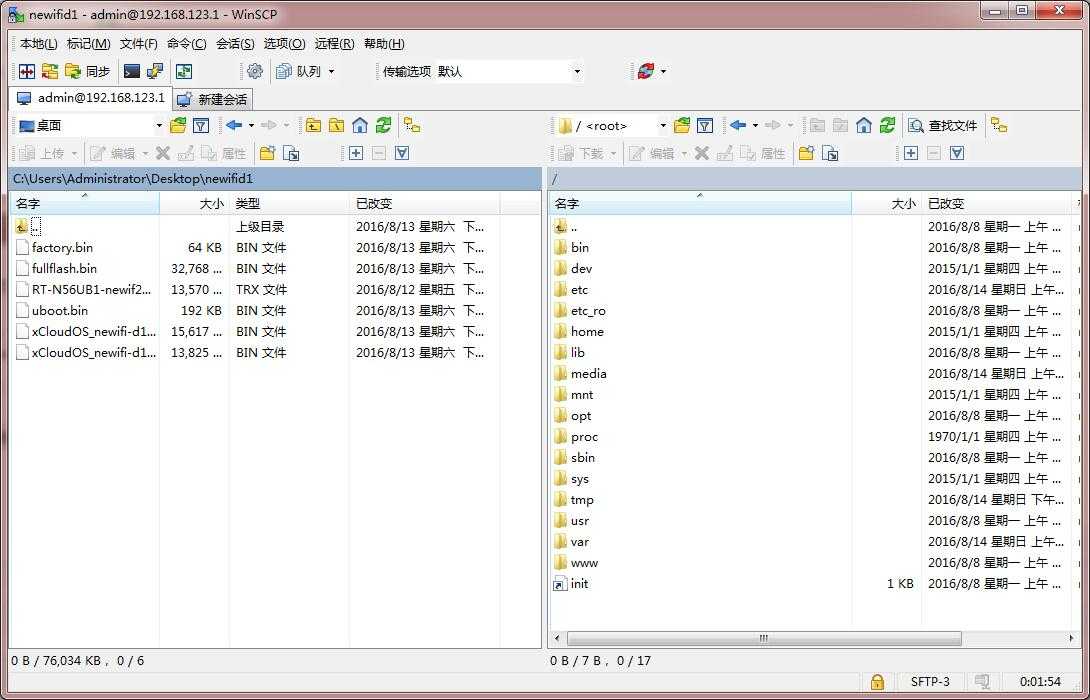Open preferences via the gear icon

[255, 72]
